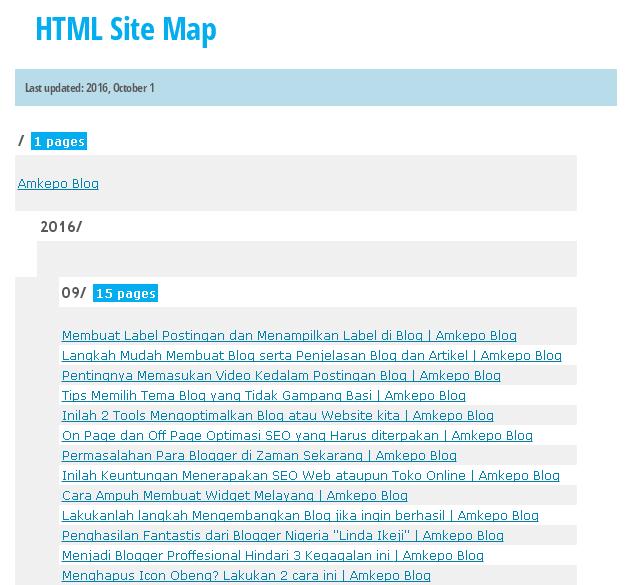Open 'Pentingnya Memasukan Video Kedalam Postingan' link
Screen dimensions: 641x585
281,376
